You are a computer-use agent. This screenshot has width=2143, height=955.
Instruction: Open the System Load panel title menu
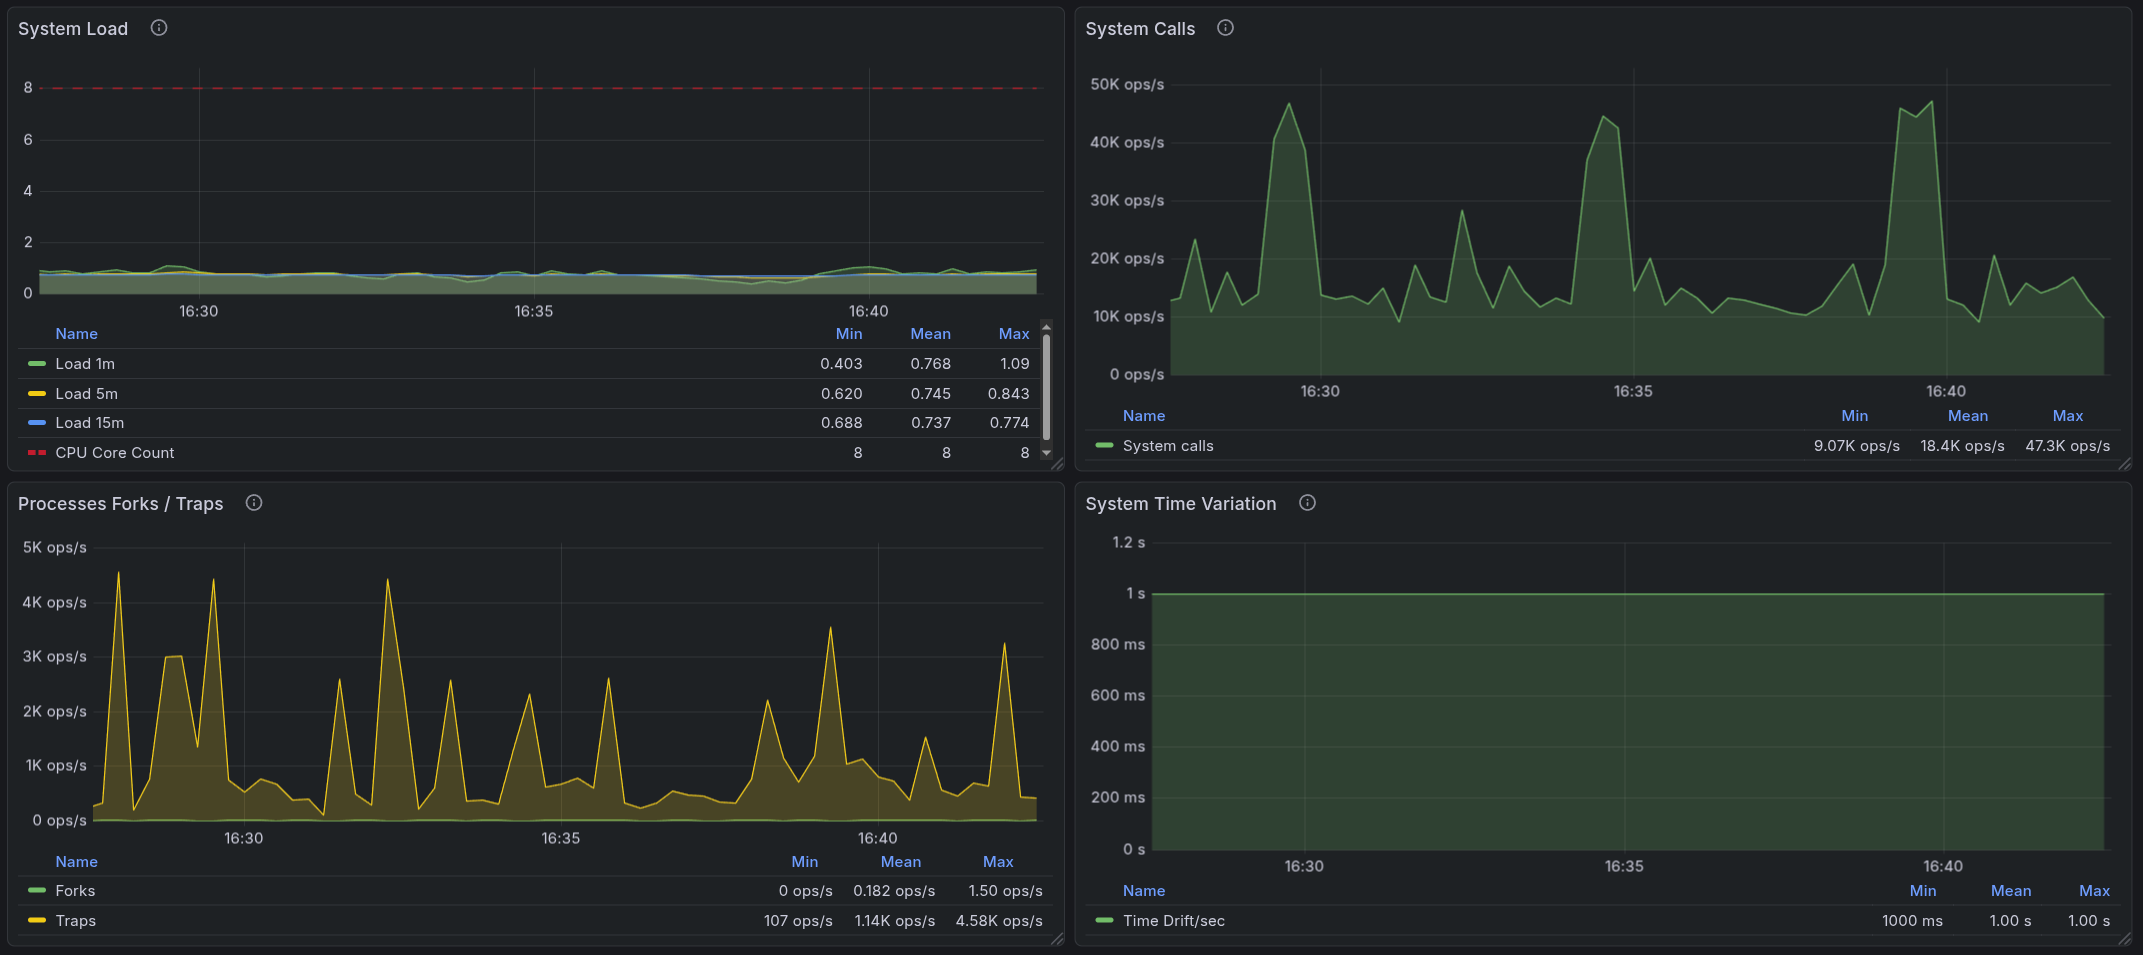[x=73, y=29]
